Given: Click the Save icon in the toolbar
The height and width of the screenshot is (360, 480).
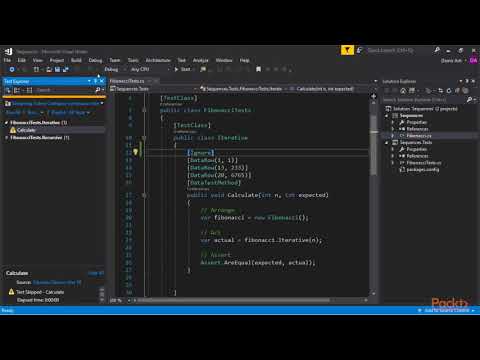Looking at the screenshot, I should pos(57,69).
